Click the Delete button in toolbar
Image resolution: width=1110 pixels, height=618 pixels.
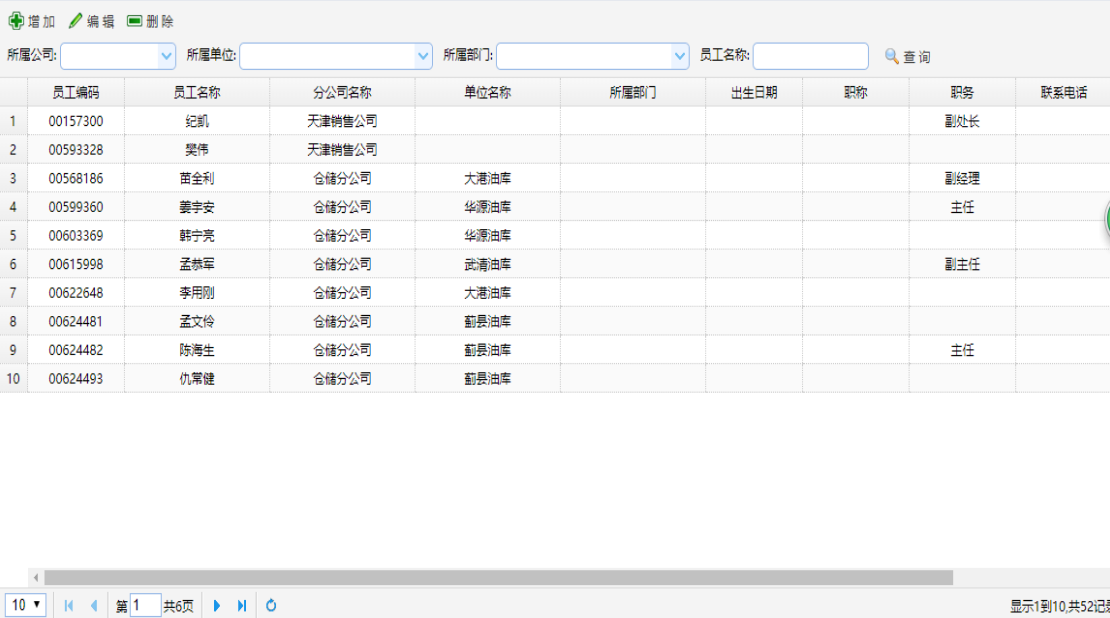coord(150,21)
